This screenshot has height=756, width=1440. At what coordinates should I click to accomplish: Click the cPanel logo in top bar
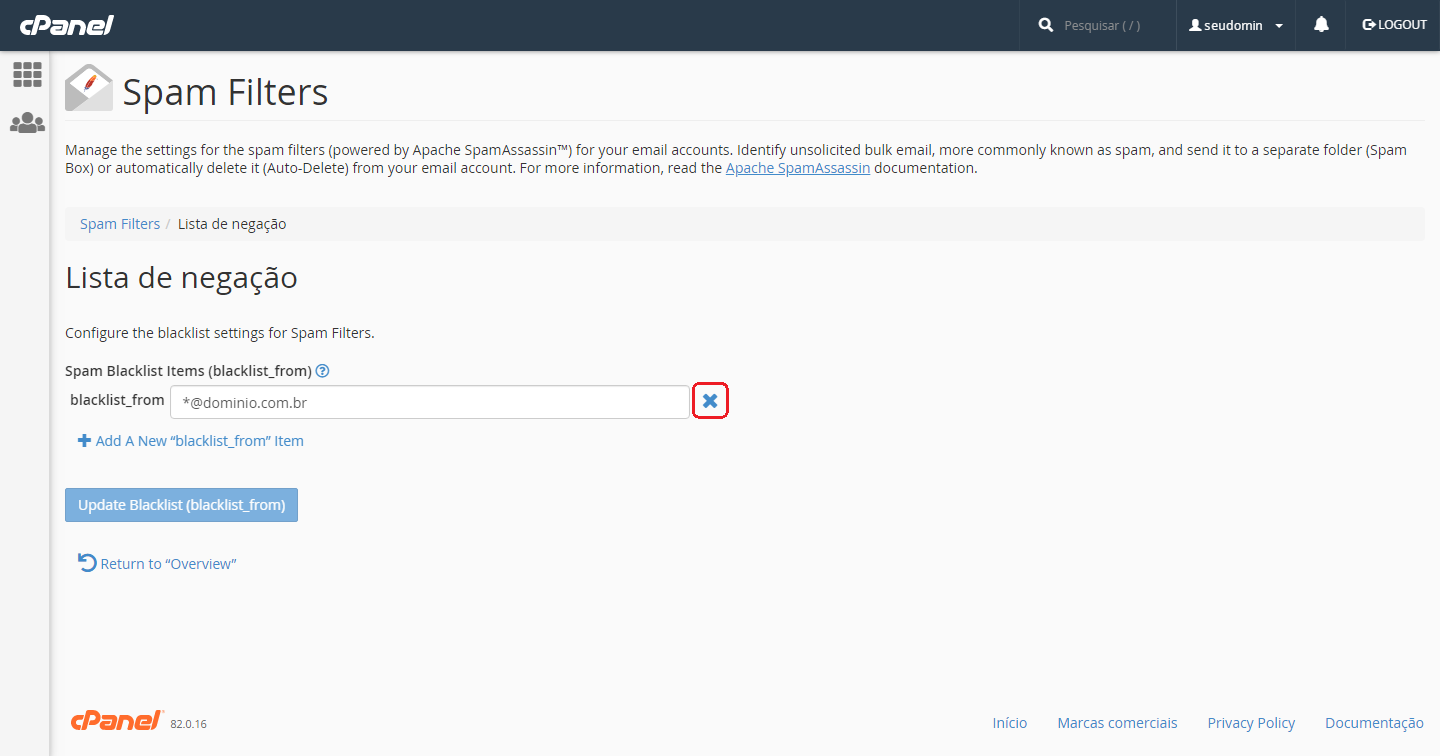pyautogui.click(x=66, y=25)
